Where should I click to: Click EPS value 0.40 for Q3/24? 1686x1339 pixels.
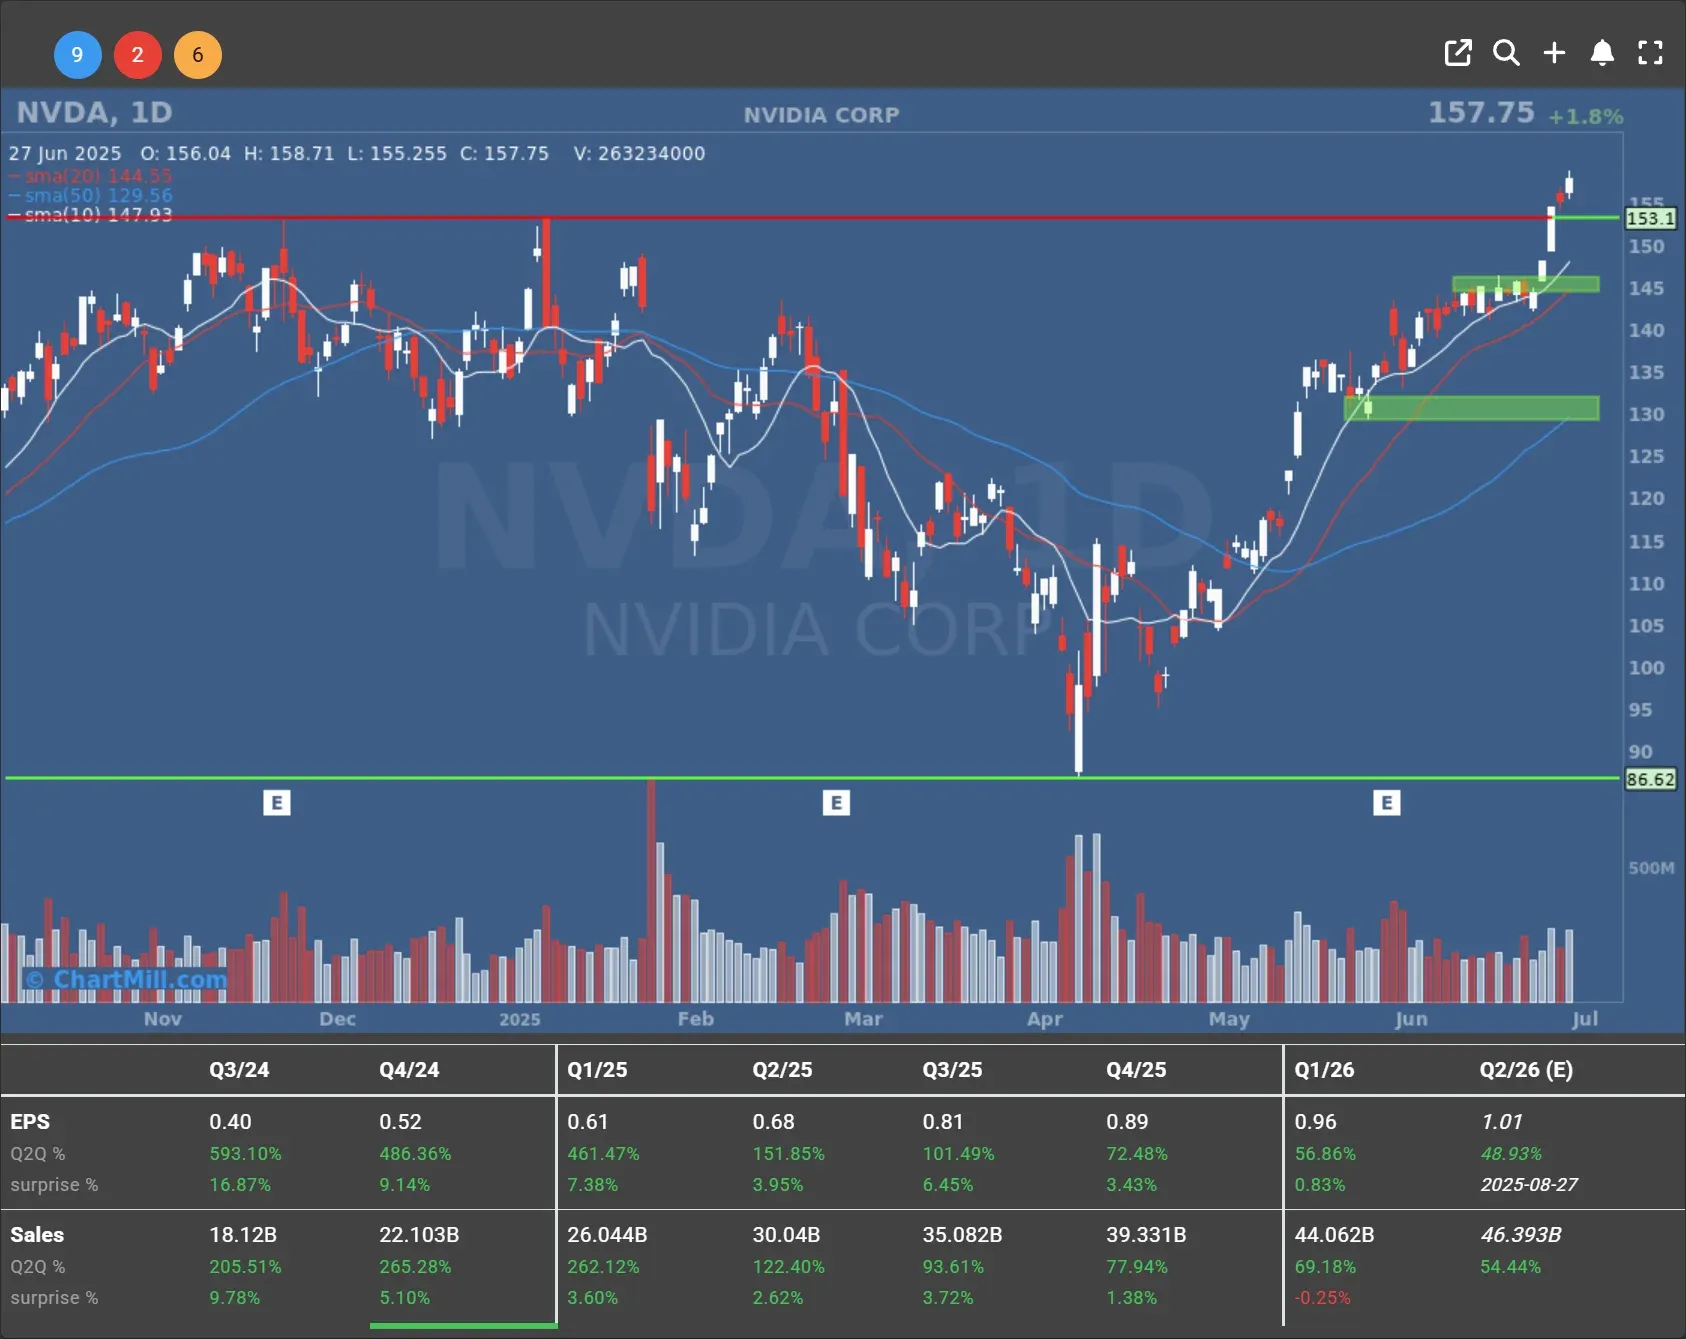[x=230, y=1122]
